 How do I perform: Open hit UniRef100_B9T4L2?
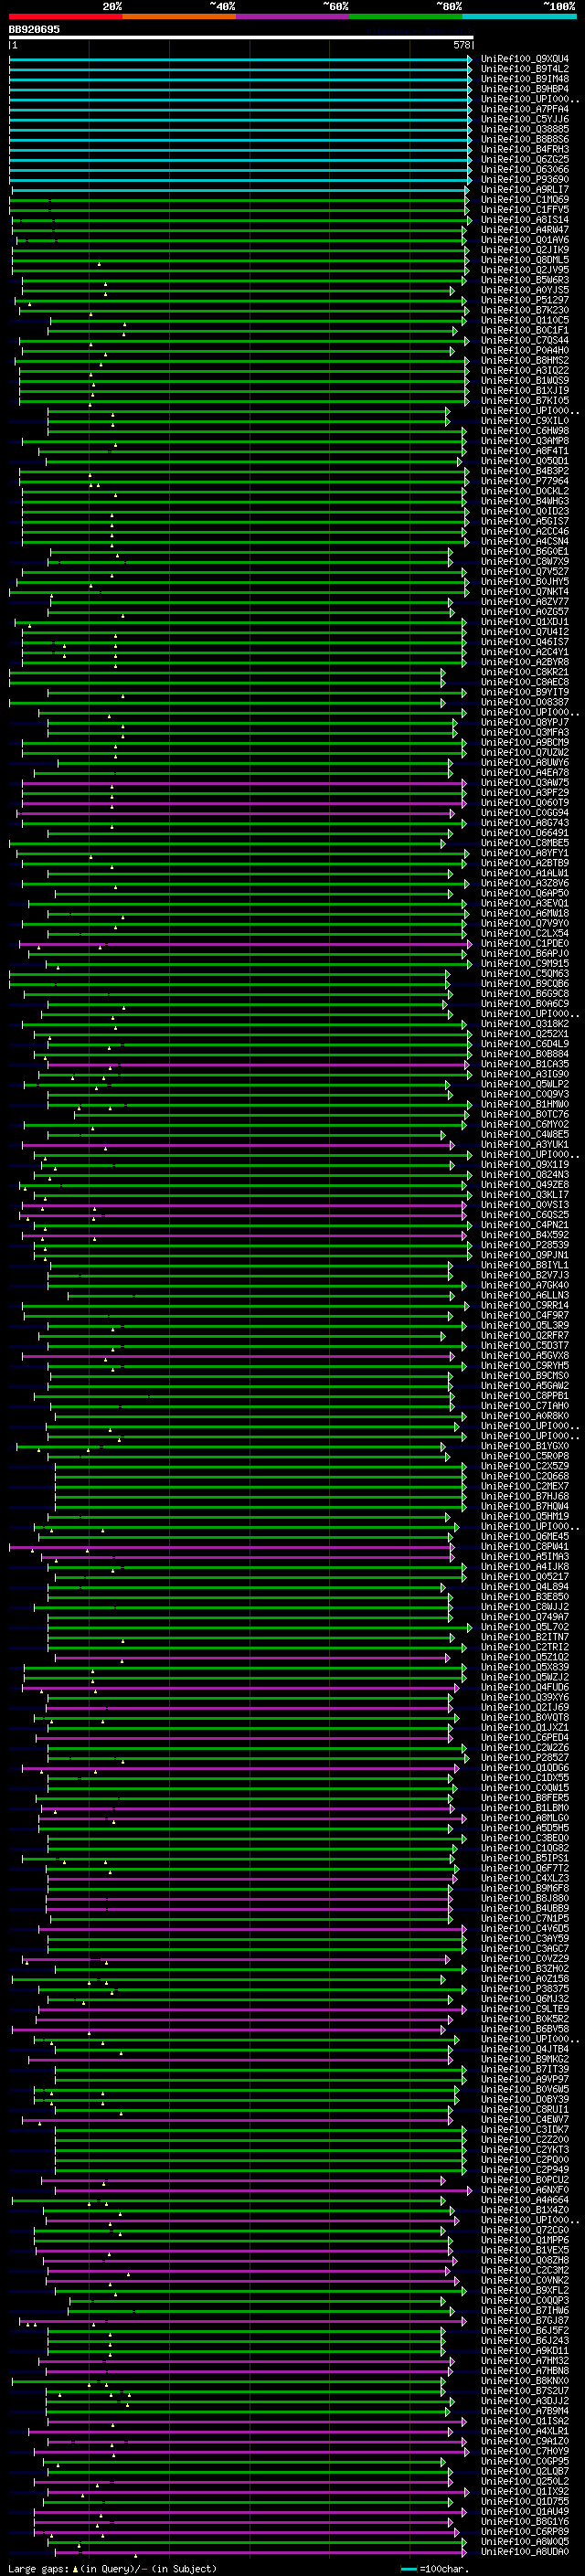(x=524, y=69)
